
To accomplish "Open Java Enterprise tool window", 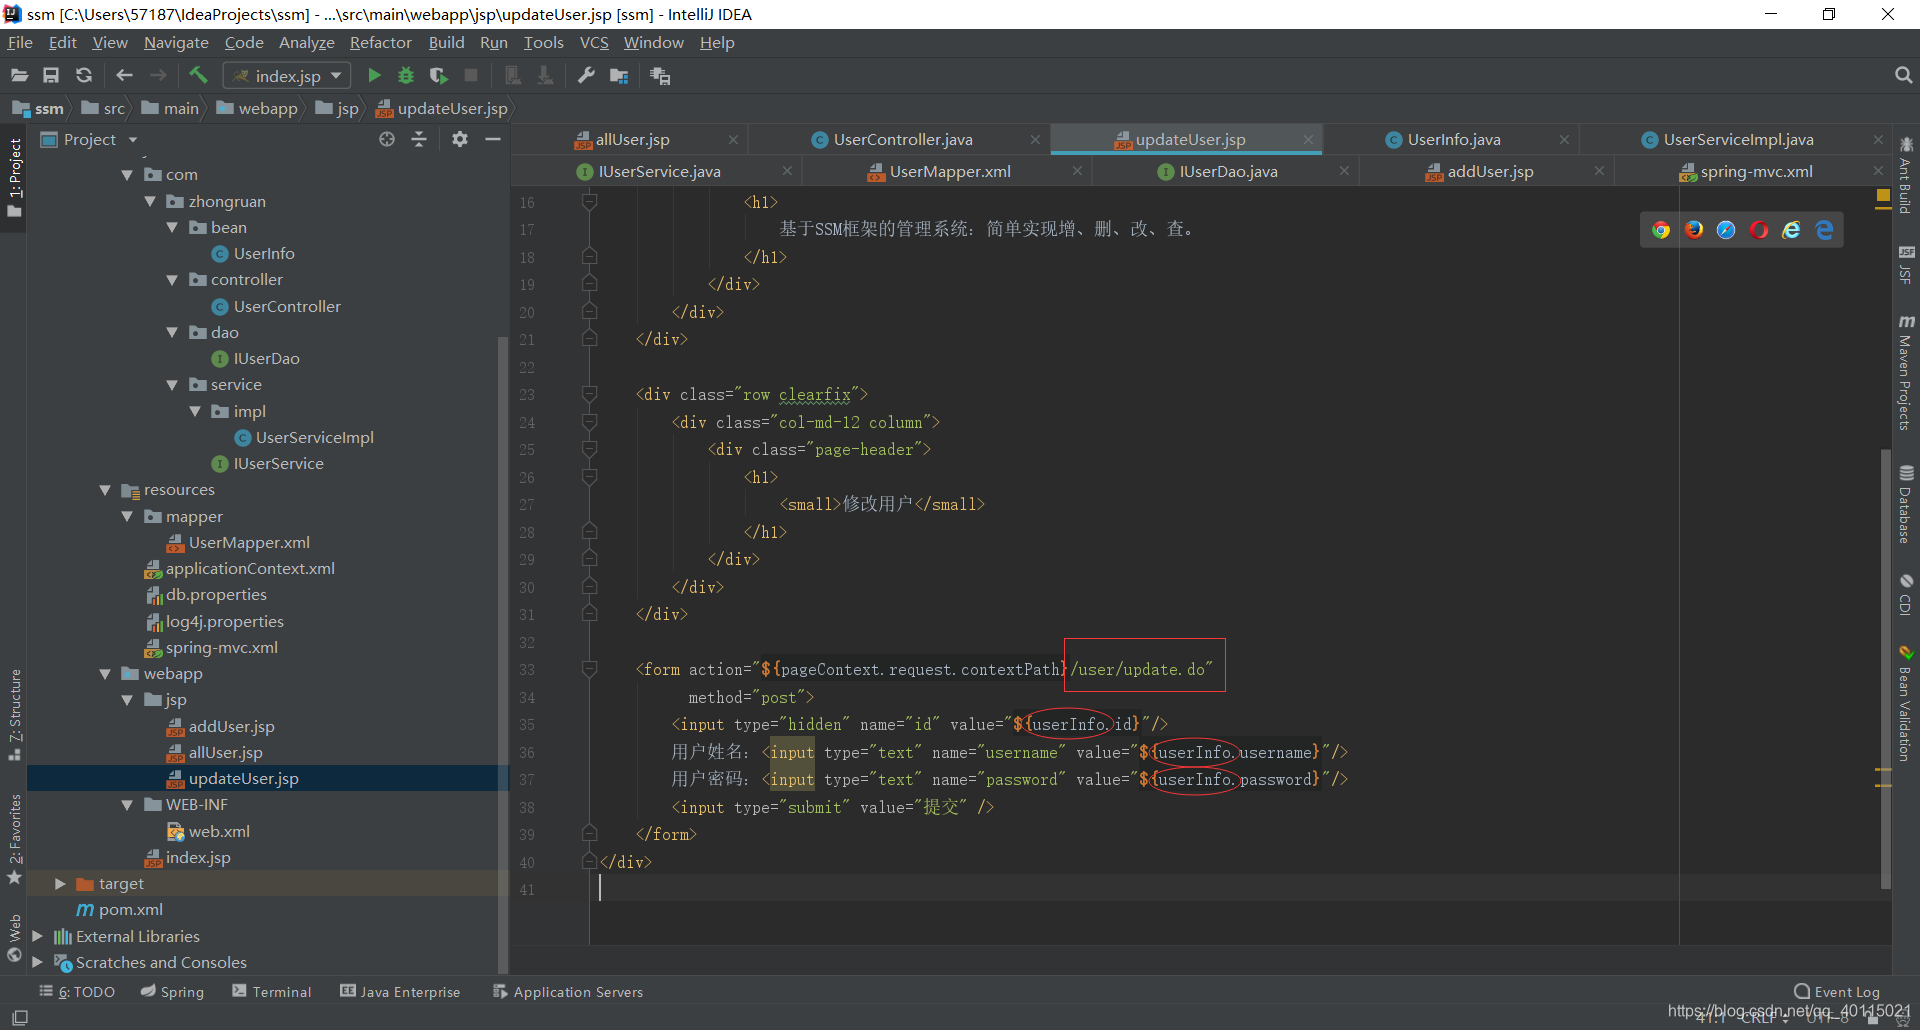I will click(x=400, y=991).
